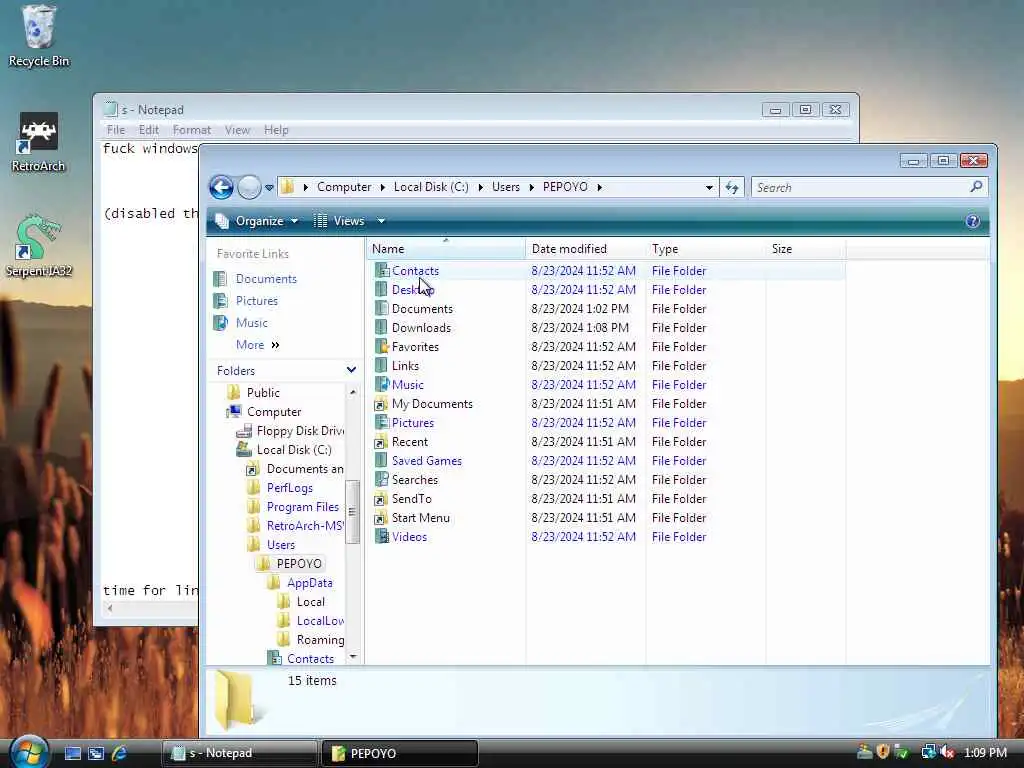Select the Downloads folder icon in file list
Screen dimensions: 1024x768
(x=381, y=327)
